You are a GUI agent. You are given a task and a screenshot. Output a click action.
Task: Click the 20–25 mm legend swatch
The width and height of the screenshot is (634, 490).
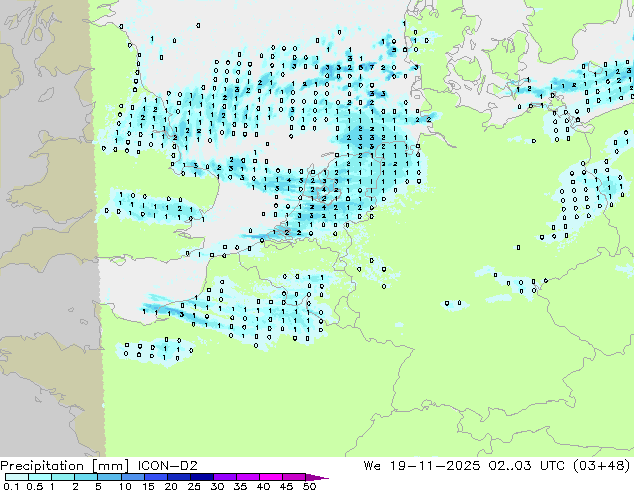pos(178,477)
